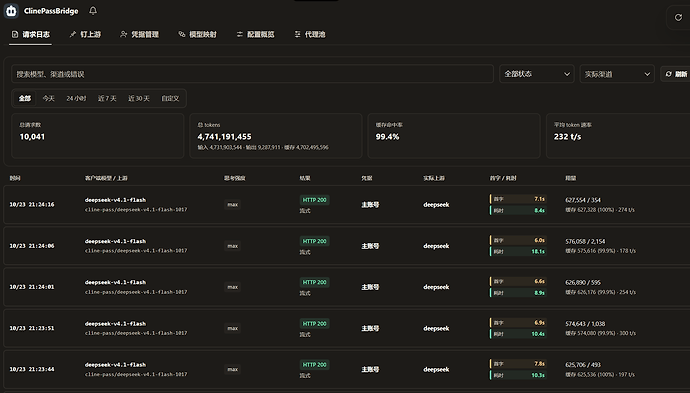Click the 用量 column header
The width and height of the screenshot is (690, 393).
click(x=571, y=178)
